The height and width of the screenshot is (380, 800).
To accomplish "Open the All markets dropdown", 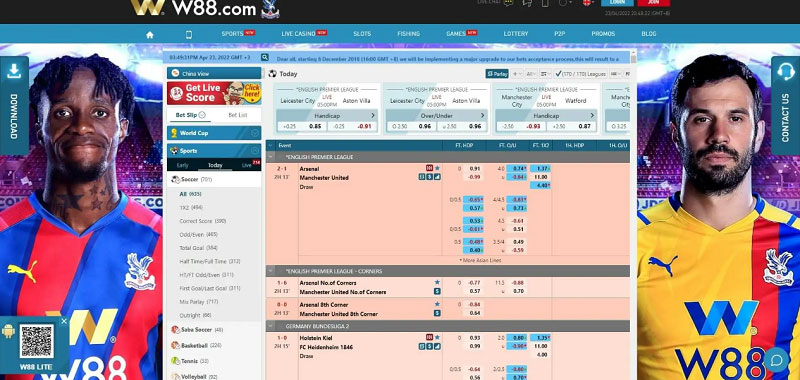I will (531, 74).
